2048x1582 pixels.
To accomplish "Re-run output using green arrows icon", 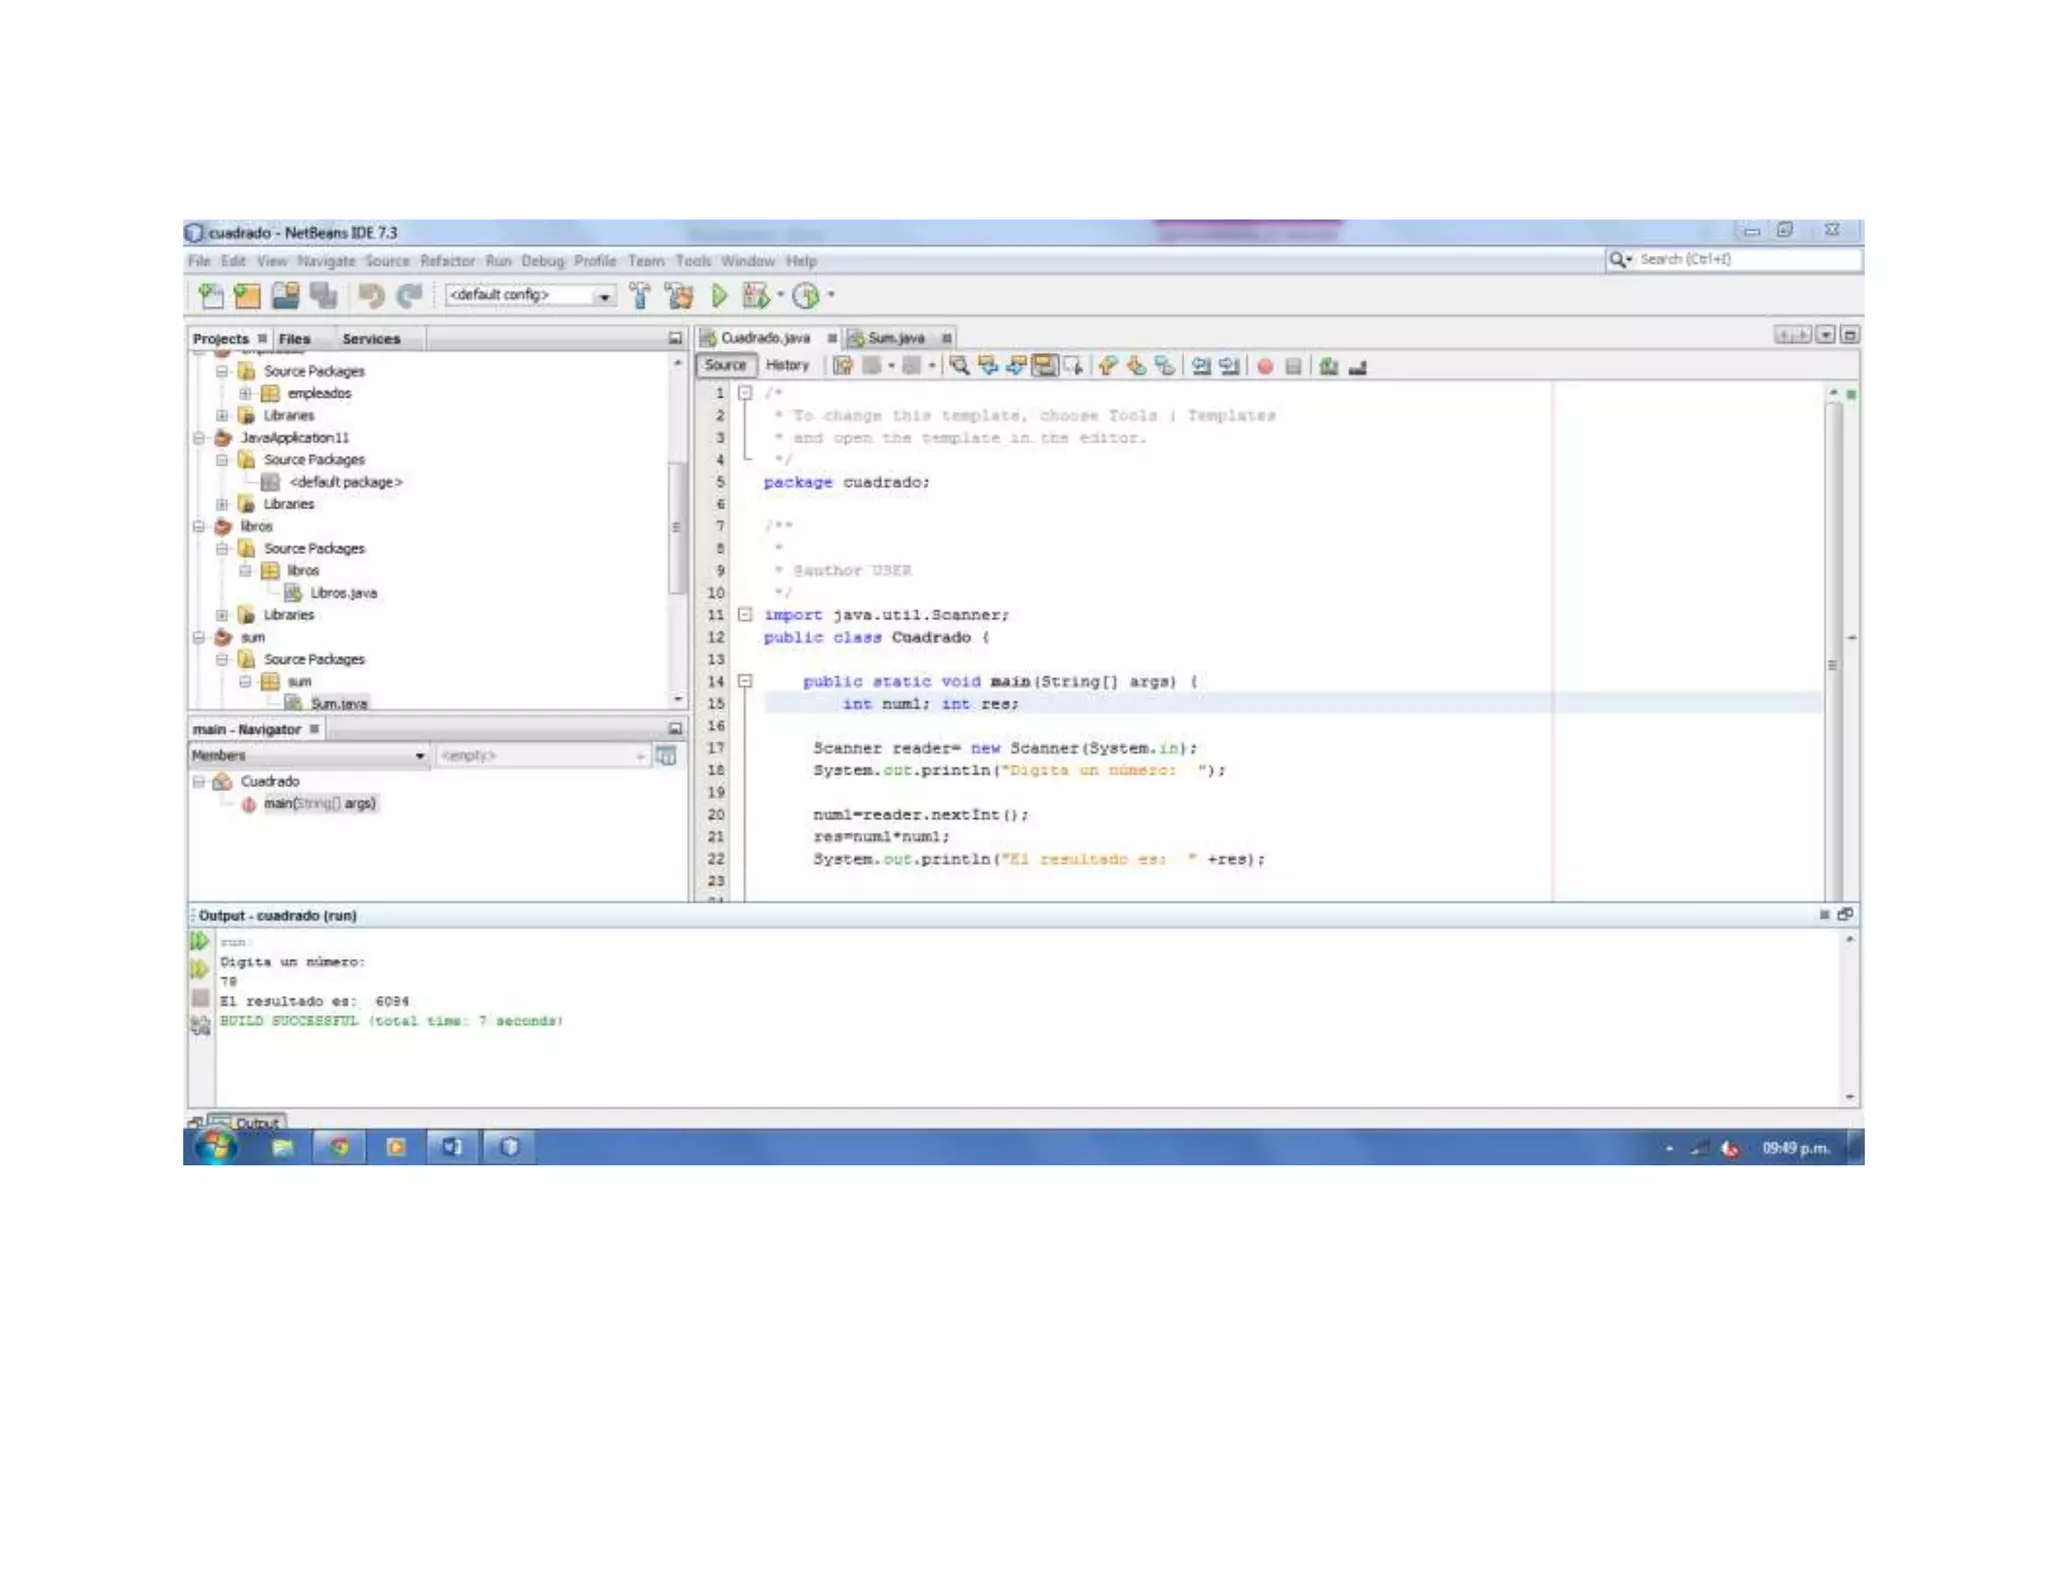I will [x=200, y=941].
